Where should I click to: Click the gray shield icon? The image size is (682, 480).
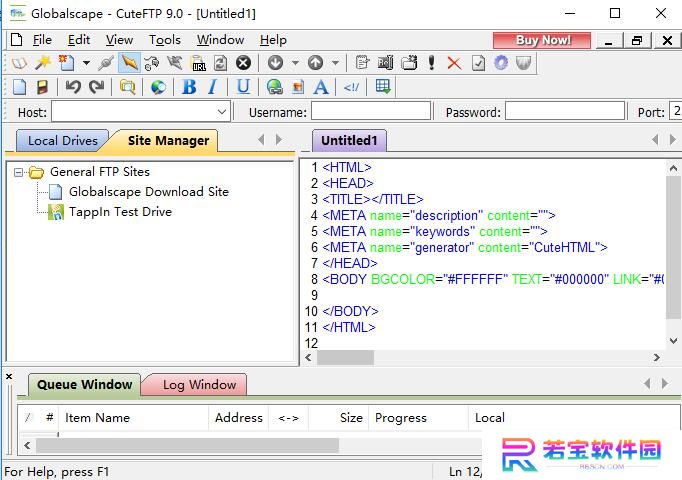pyautogui.click(x=524, y=63)
